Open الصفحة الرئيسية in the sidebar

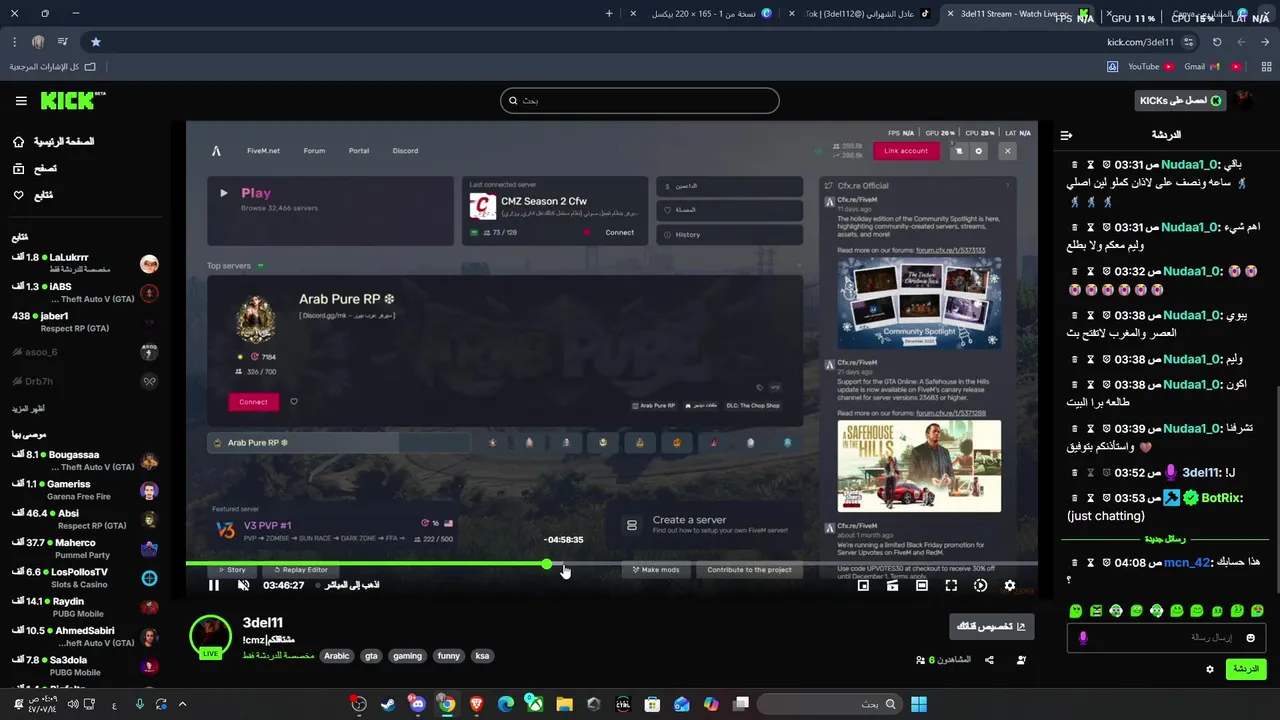click(x=53, y=142)
